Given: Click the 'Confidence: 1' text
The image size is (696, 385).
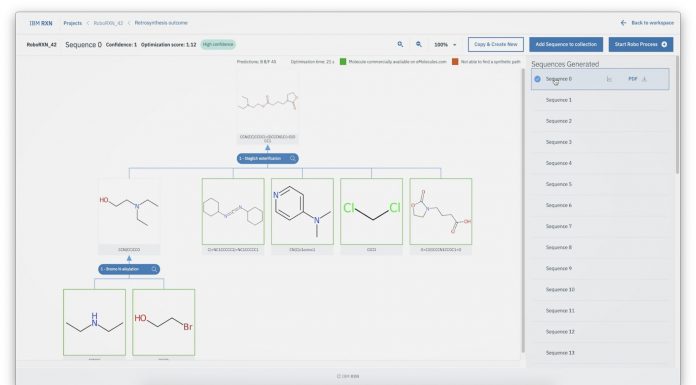Looking at the screenshot, I should (x=121, y=44).
